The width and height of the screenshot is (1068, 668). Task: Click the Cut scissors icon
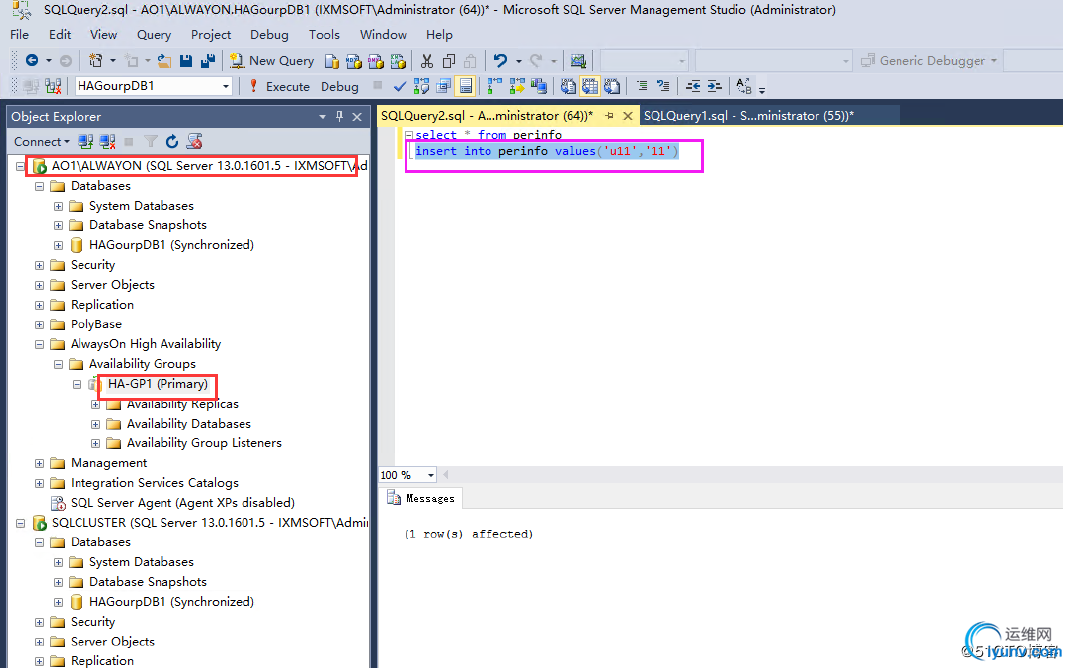pos(426,61)
